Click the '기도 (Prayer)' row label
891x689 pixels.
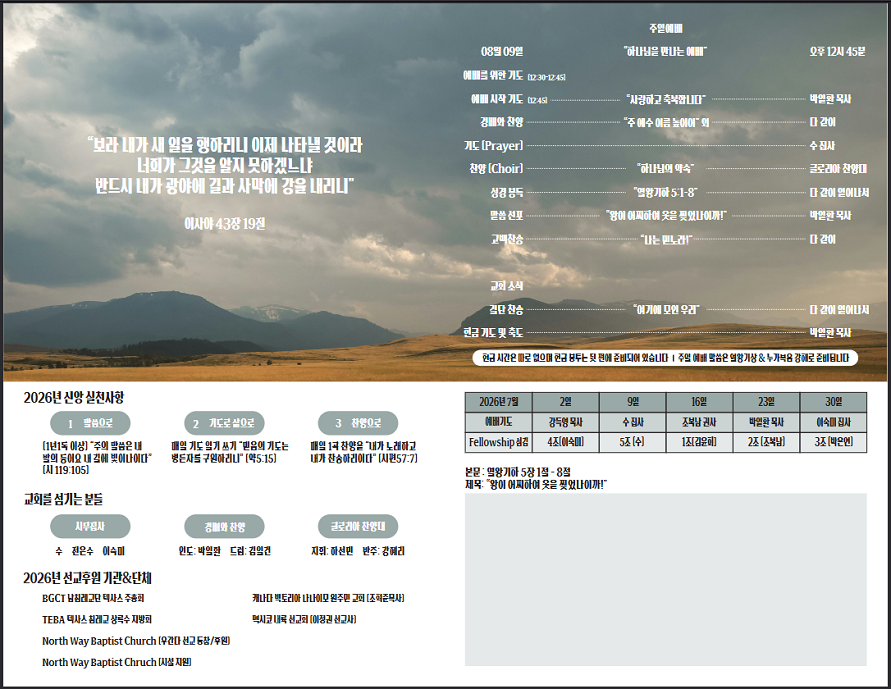pyautogui.click(x=493, y=145)
